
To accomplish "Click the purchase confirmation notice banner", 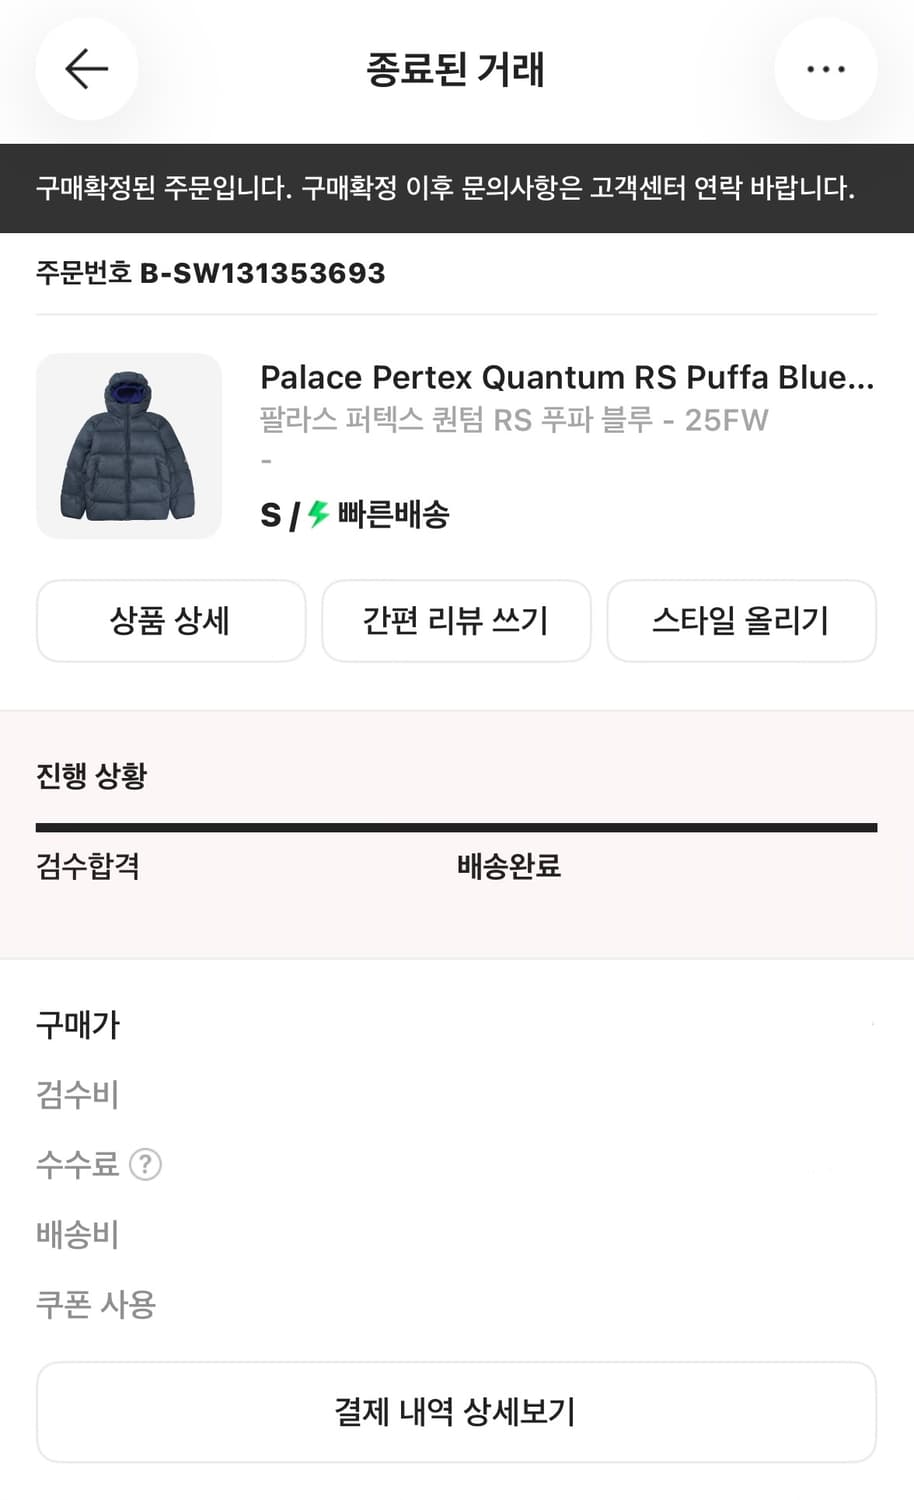I will coord(456,185).
